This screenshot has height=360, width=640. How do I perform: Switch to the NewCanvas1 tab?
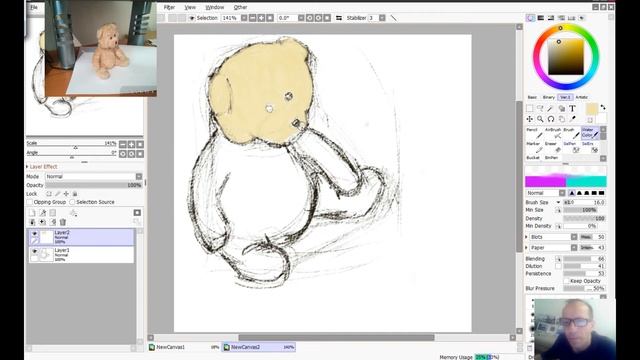coord(184,347)
